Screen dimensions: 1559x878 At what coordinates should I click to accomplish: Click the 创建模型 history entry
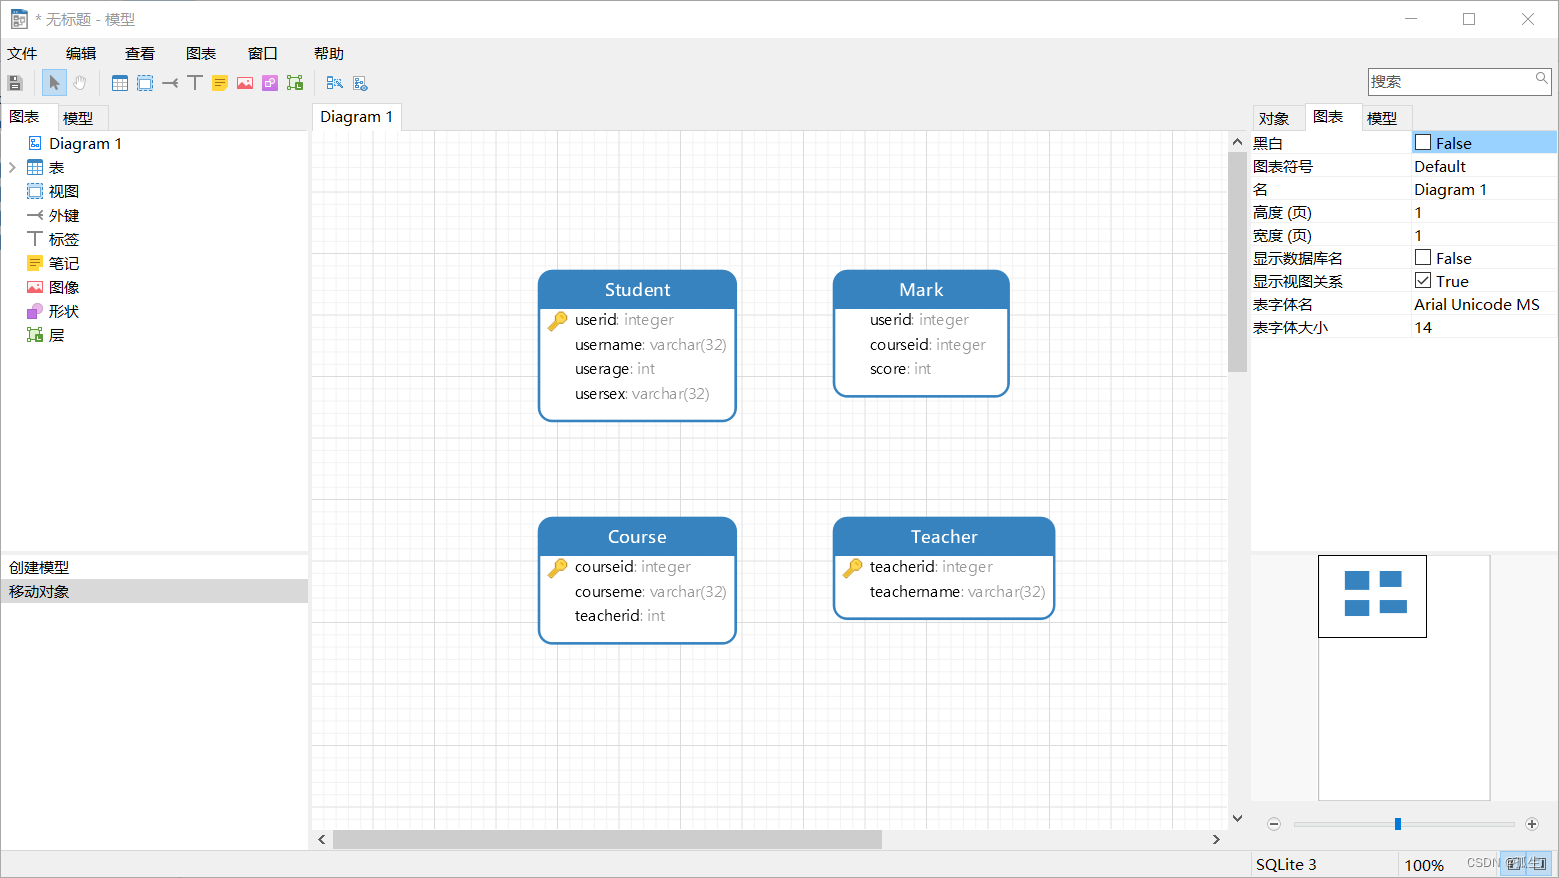click(x=154, y=567)
